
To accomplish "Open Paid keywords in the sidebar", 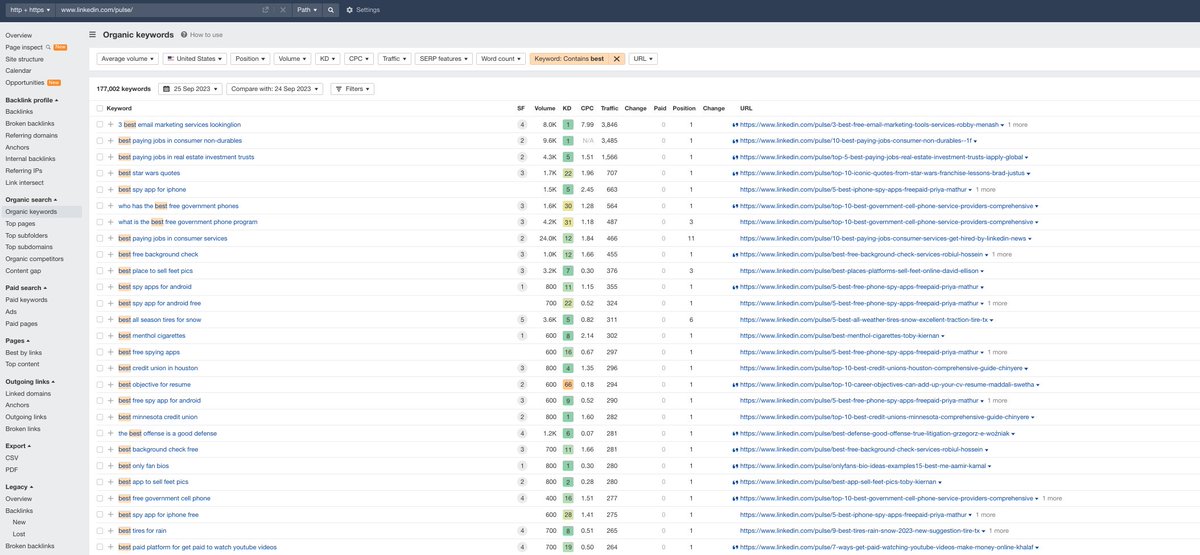I will [x=26, y=299].
